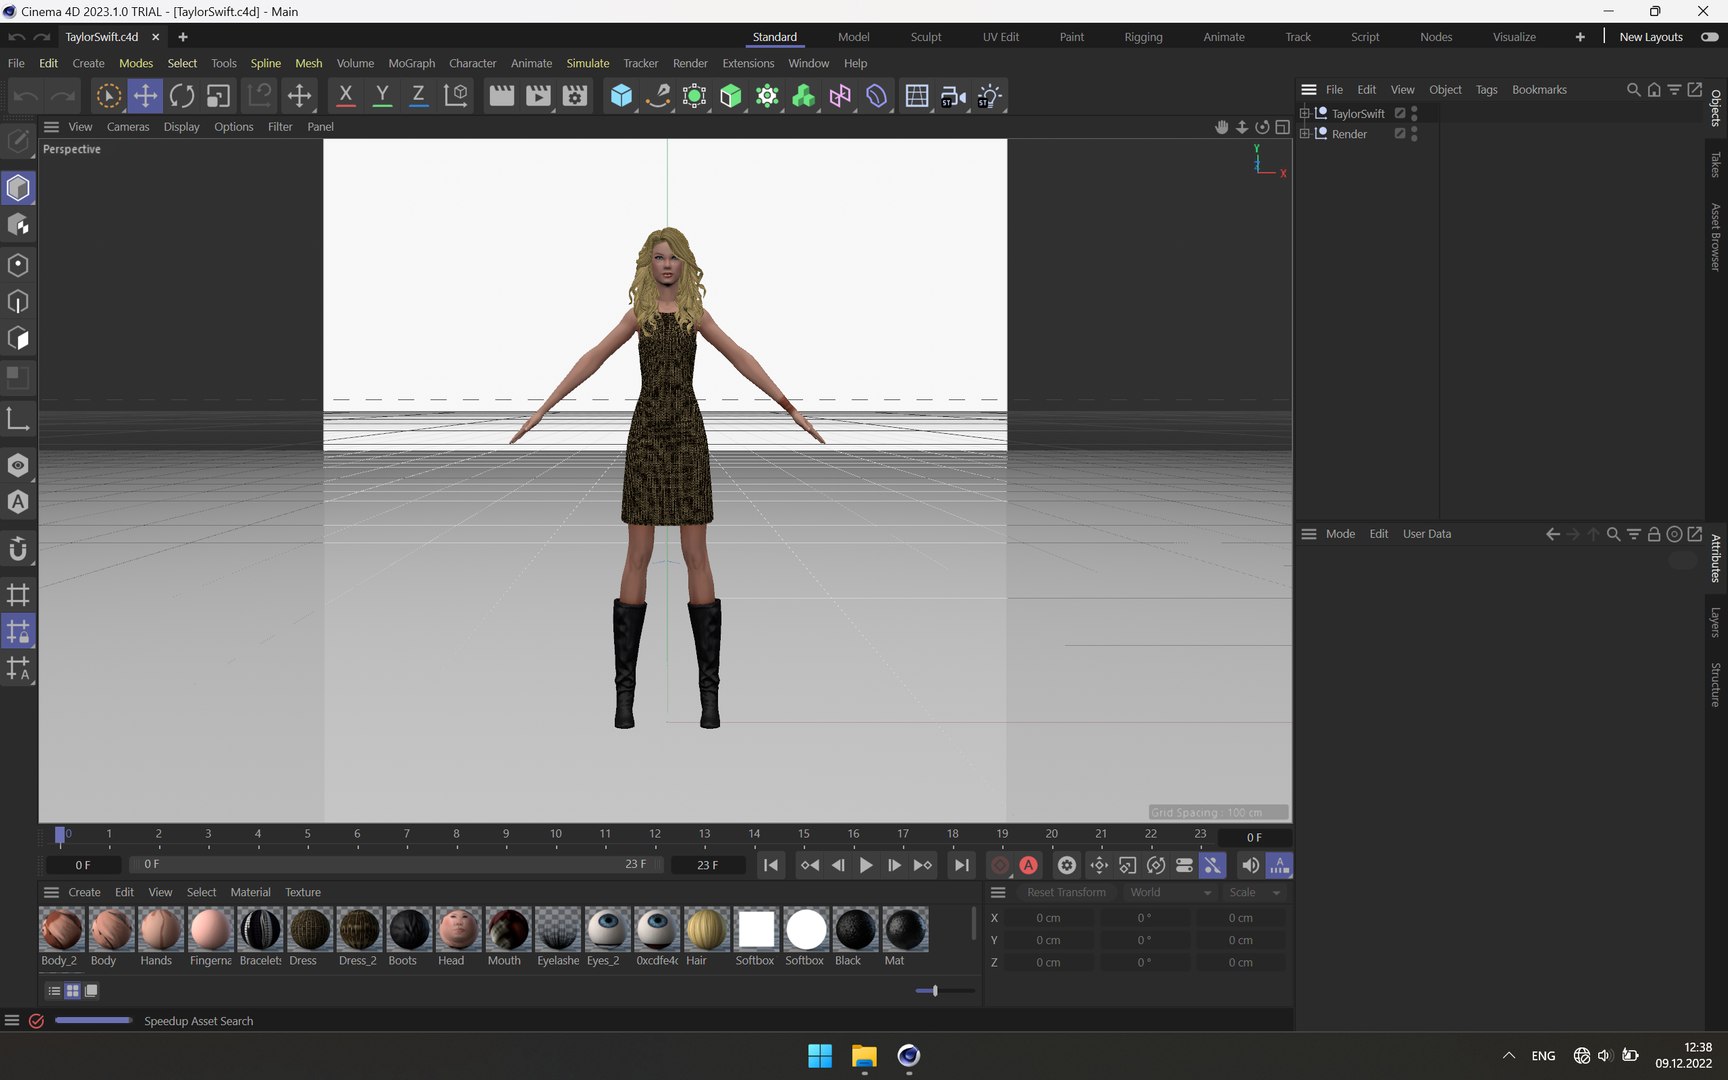
Task: Click the Head material thumbnail
Action: coord(458,929)
